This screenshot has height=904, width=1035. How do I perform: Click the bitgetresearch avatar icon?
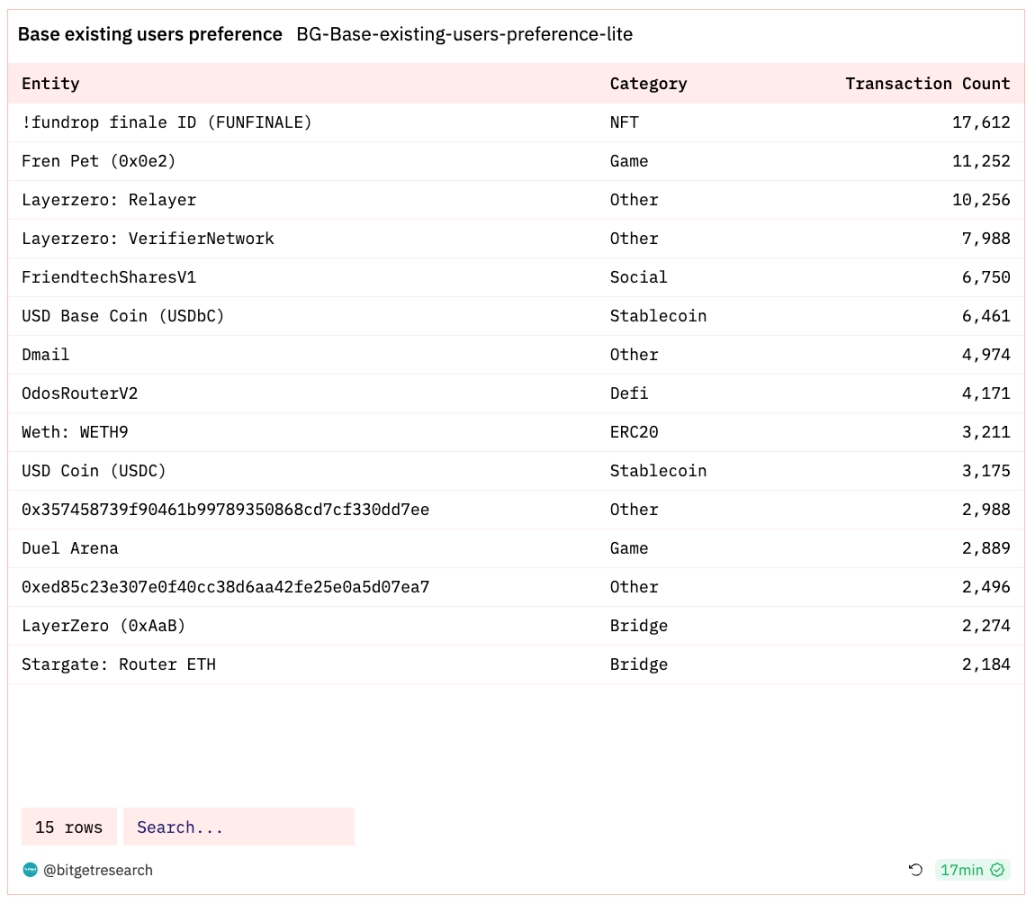tap(30, 870)
